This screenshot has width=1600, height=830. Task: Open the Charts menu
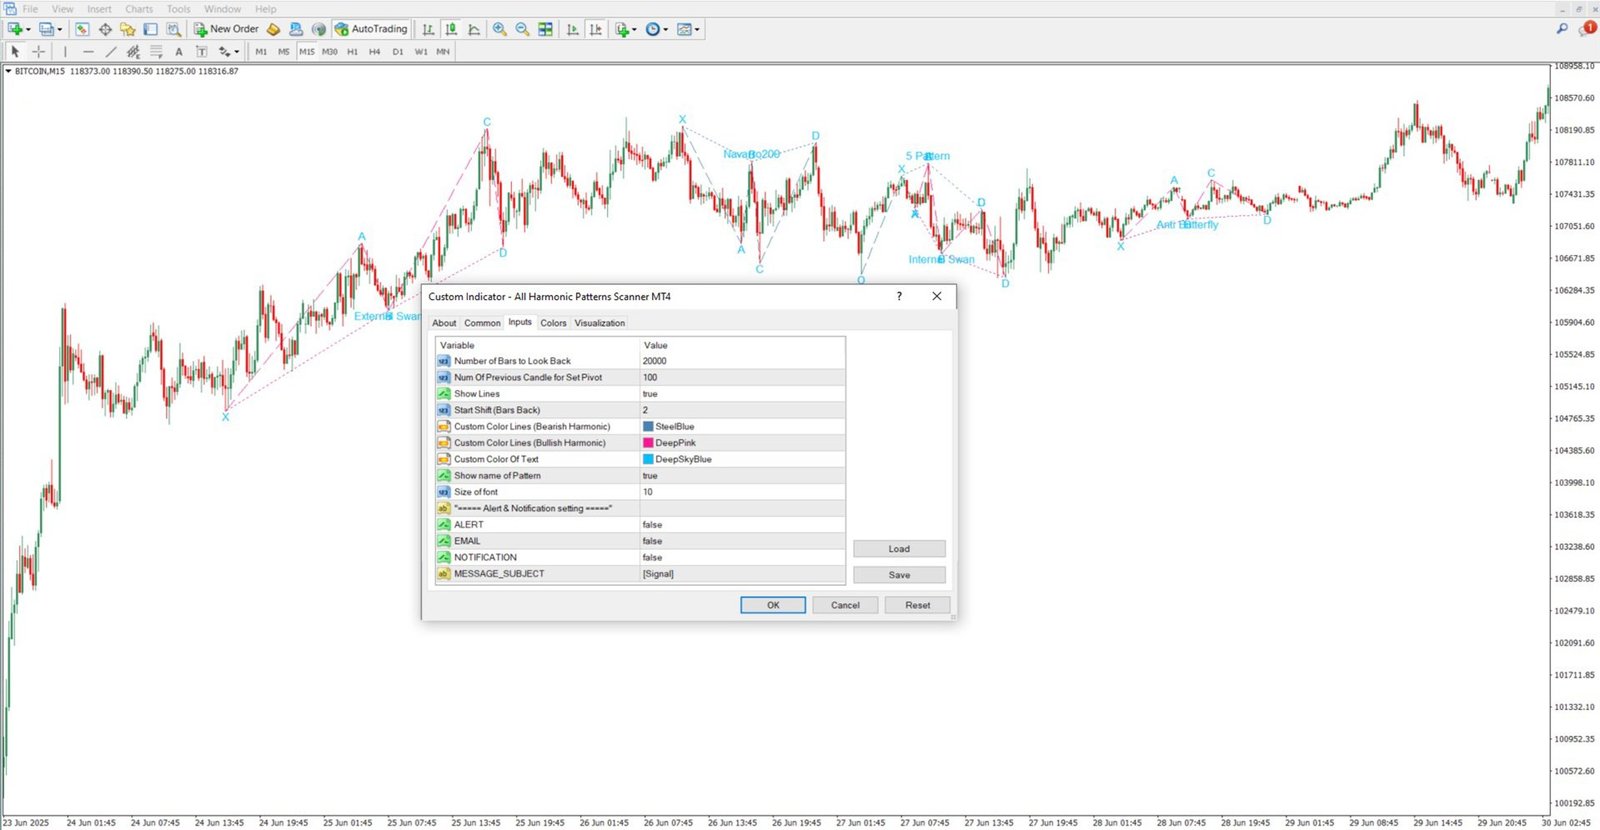point(139,9)
